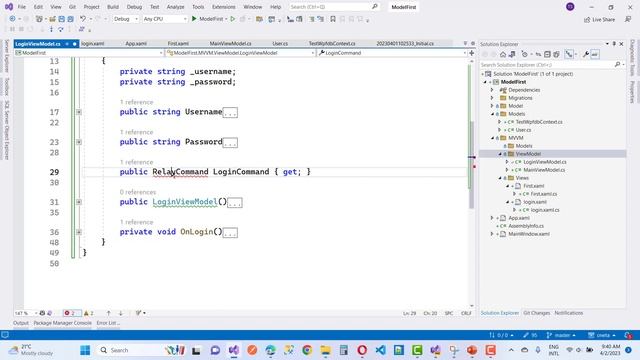This screenshot has height=360, width=640.
Task: Toggle Track Active Item in Solution Explorer
Action: (x=569, y=54)
